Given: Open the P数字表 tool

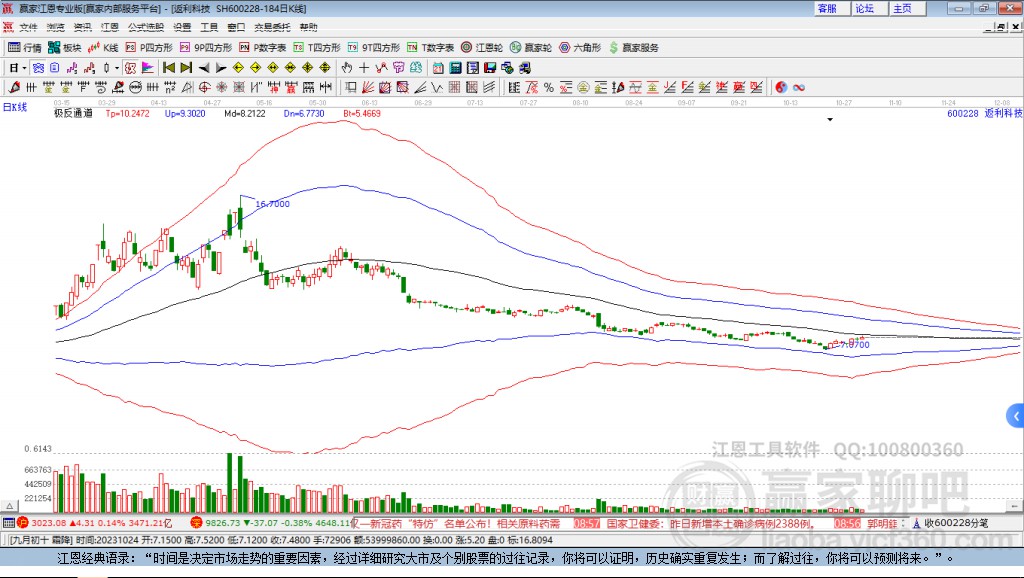Looking at the screenshot, I should coord(263,48).
